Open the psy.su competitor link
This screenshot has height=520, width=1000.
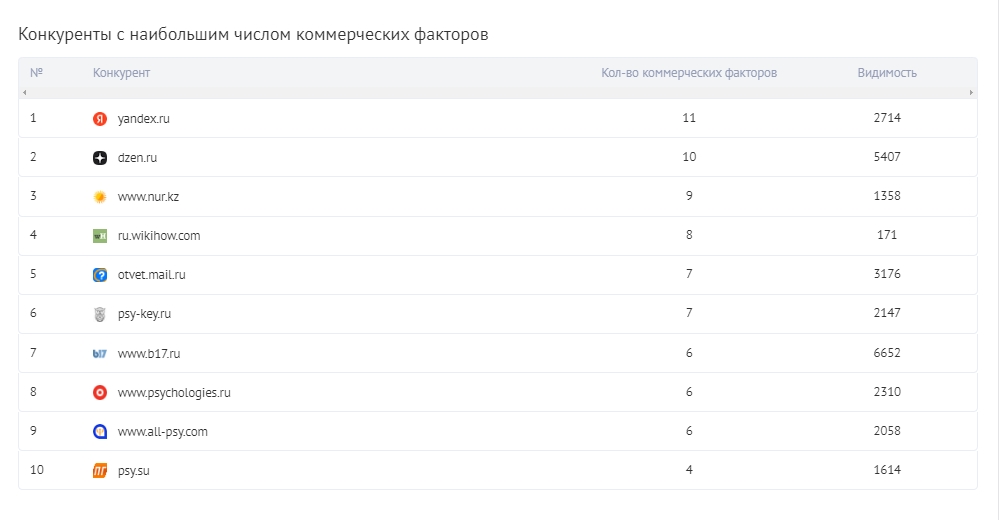(133, 471)
